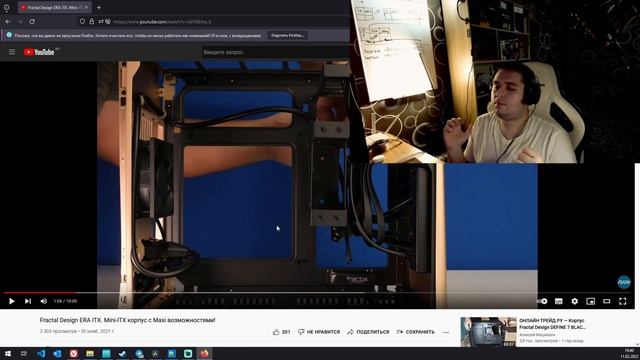Click the shield tracking protection icon

point(82,22)
